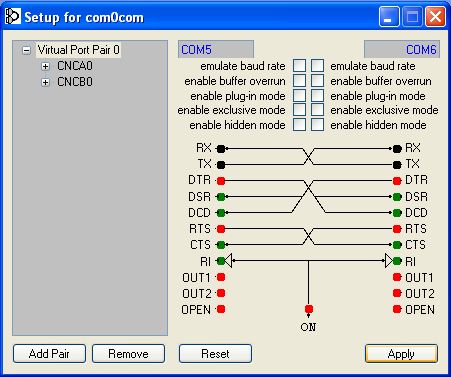Click the COM6 DTR red pin
This screenshot has width=451, height=377.
[397, 181]
